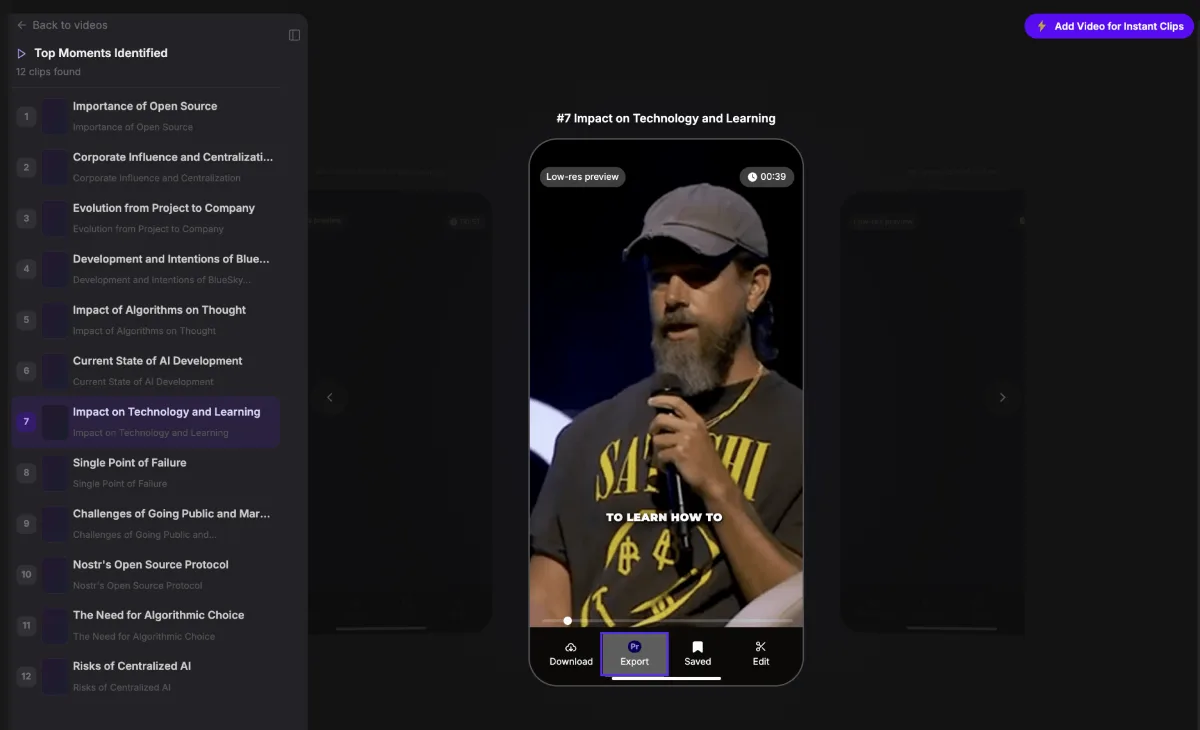
Task: Click the Premiere Export icon
Action: tap(634, 647)
